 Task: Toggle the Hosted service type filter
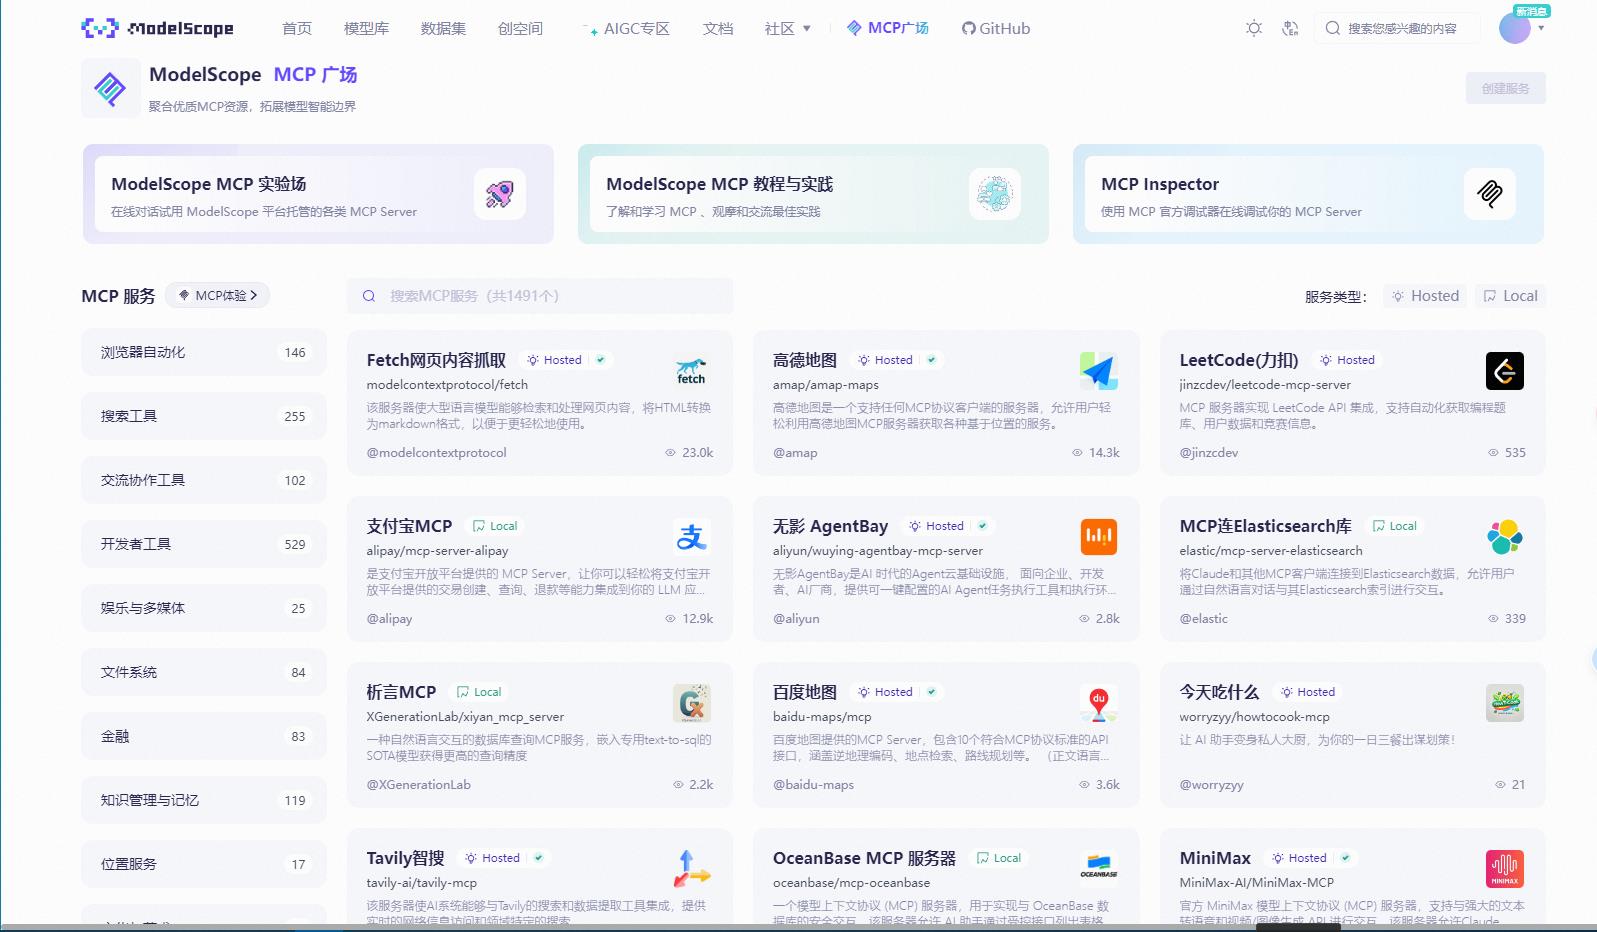coord(1426,296)
